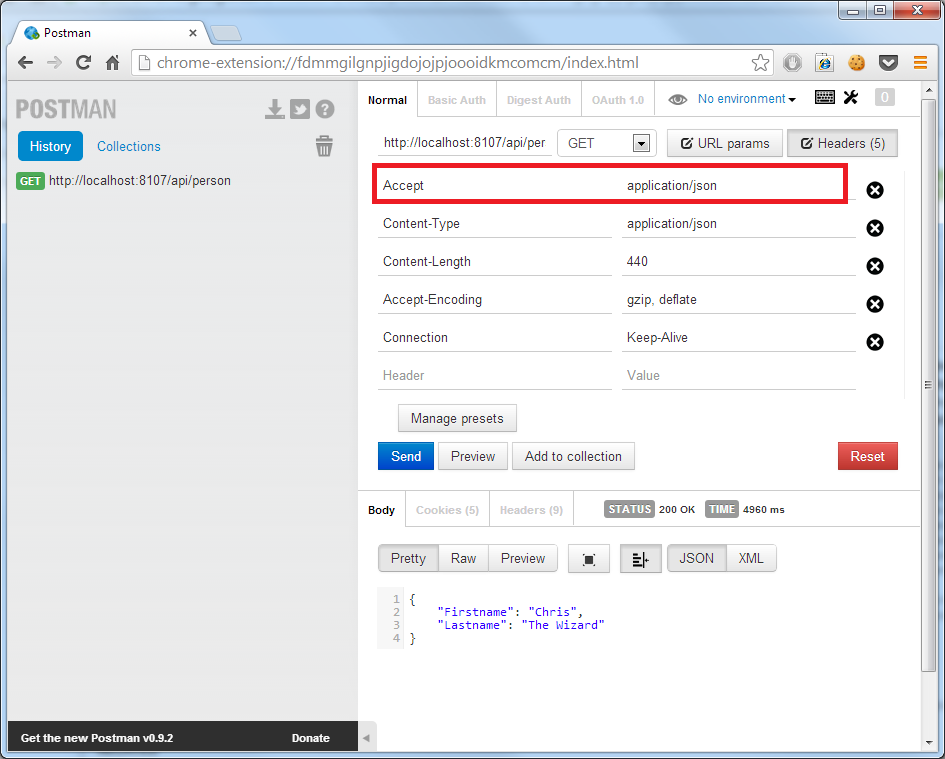Go to the browser home icon
945x759 pixels.
pyautogui.click(x=112, y=63)
